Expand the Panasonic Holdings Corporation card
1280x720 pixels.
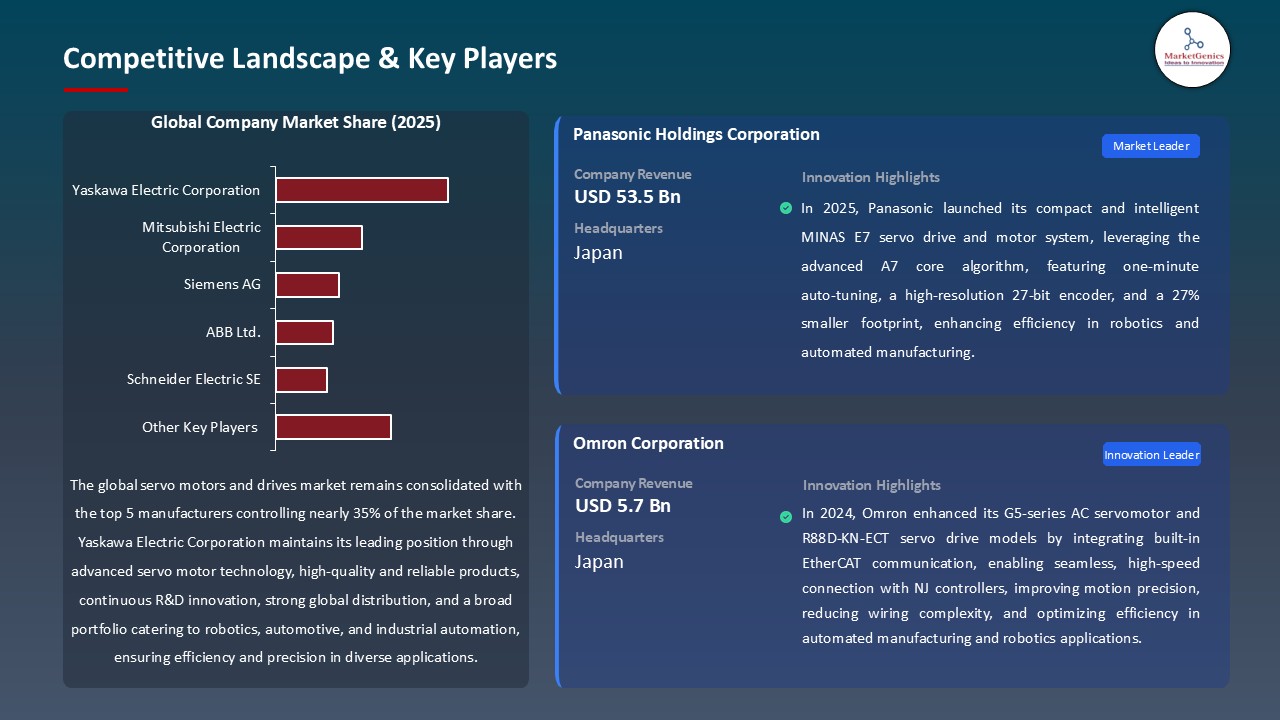click(x=696, y=134)
